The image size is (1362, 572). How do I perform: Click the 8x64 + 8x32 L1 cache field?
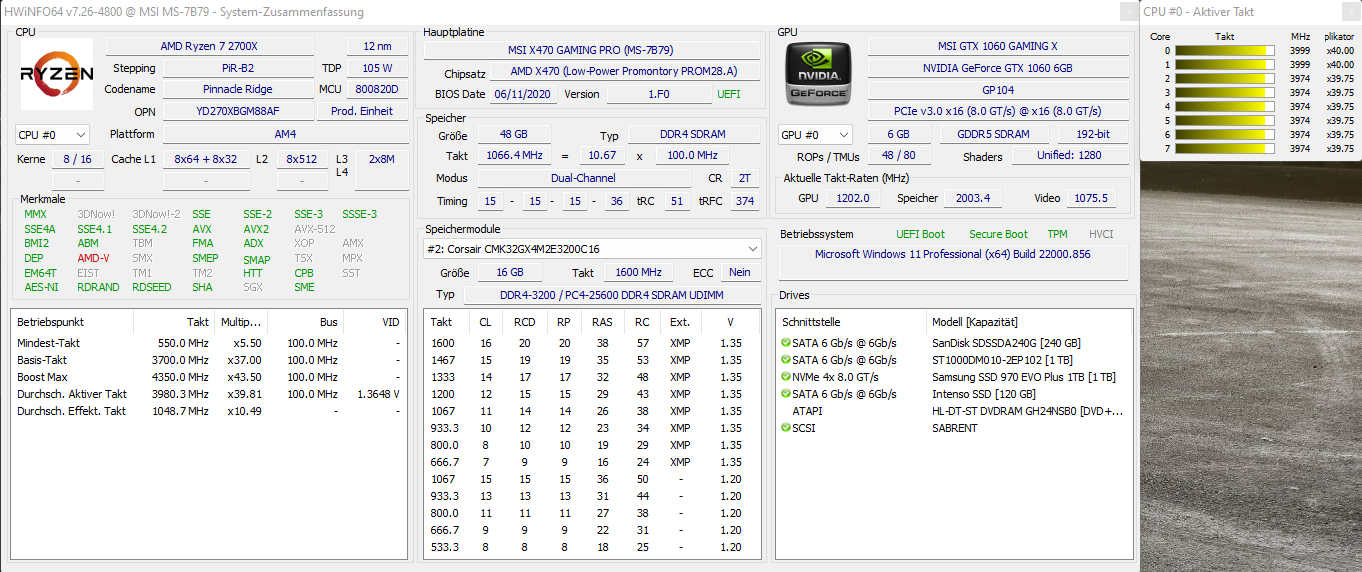pos(205,160)
